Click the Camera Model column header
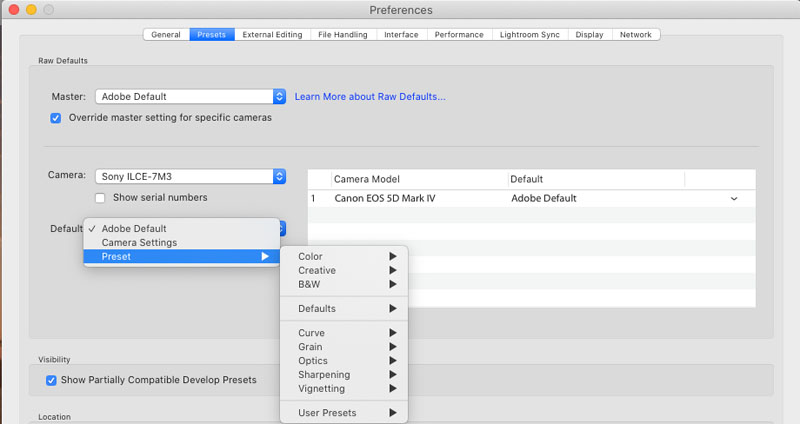Image resolution: width=800 pixels, height=424 pixels. [419, 179]
